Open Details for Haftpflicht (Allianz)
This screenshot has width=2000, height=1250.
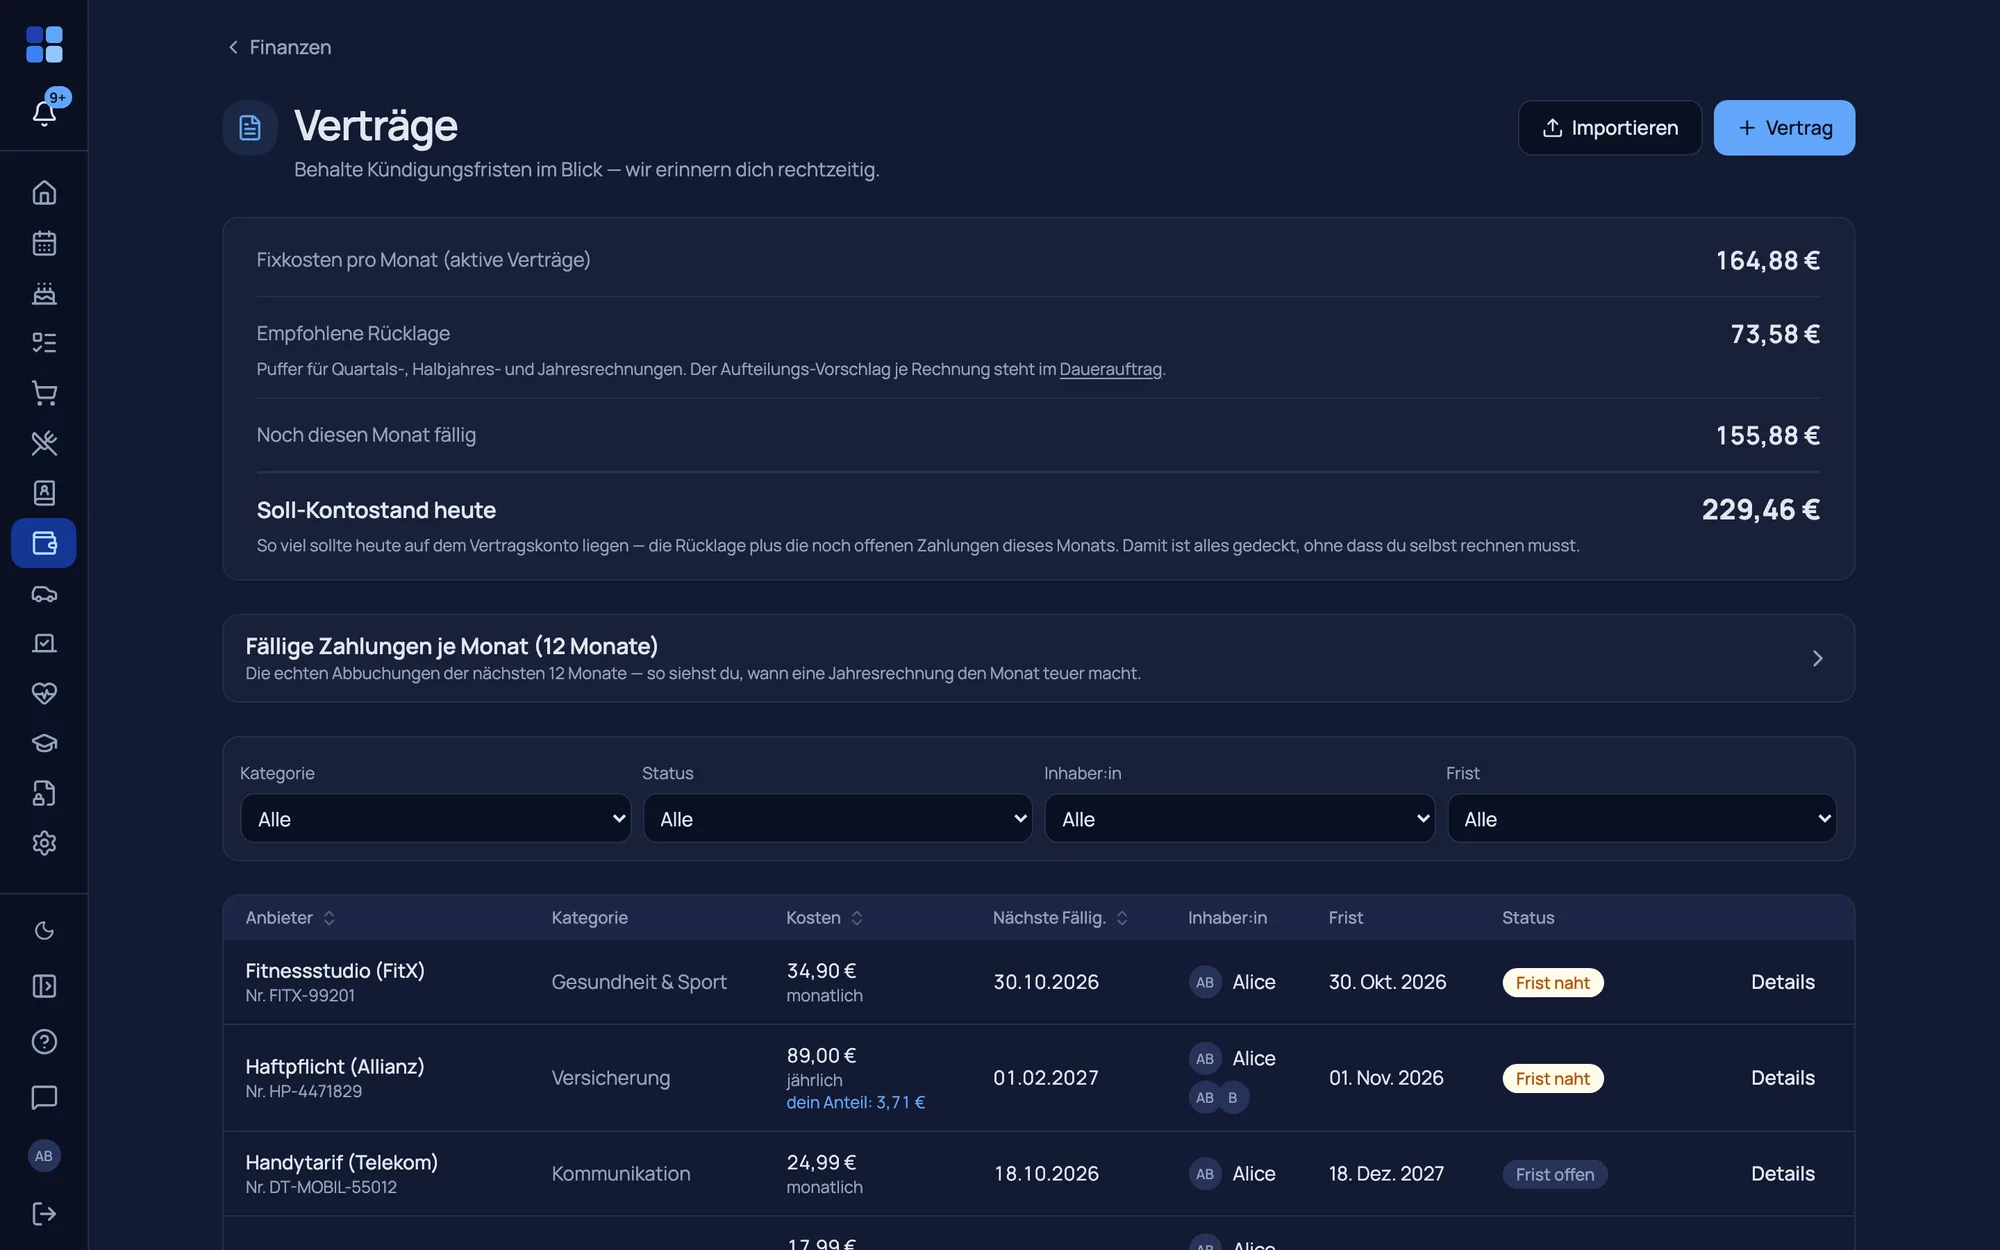click(1782, 1078)
